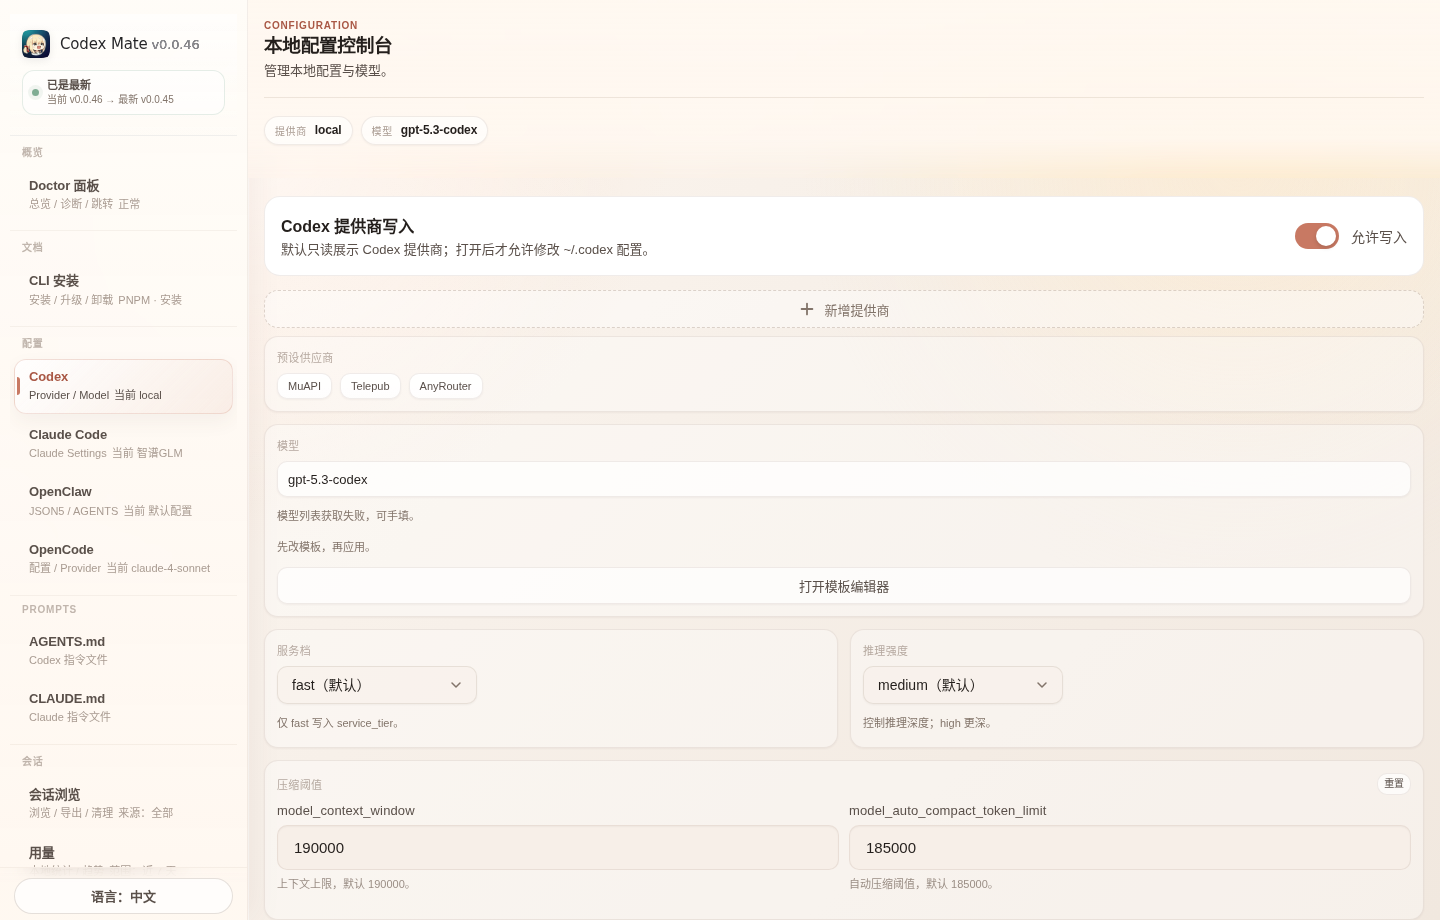Select the Codex configuration item
Image resolution: width=1440 pixels, height=920 pixels.
(x=124, y=386)
